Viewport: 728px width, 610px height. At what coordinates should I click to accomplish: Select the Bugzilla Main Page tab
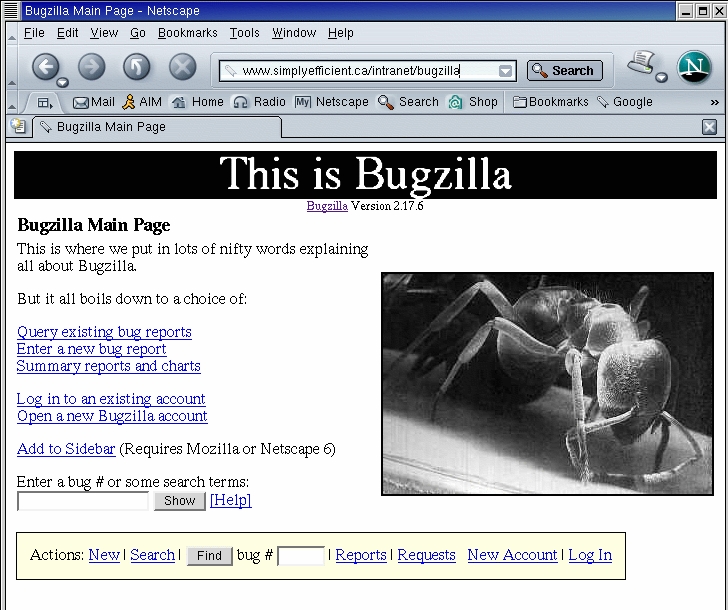click(110, 127)
